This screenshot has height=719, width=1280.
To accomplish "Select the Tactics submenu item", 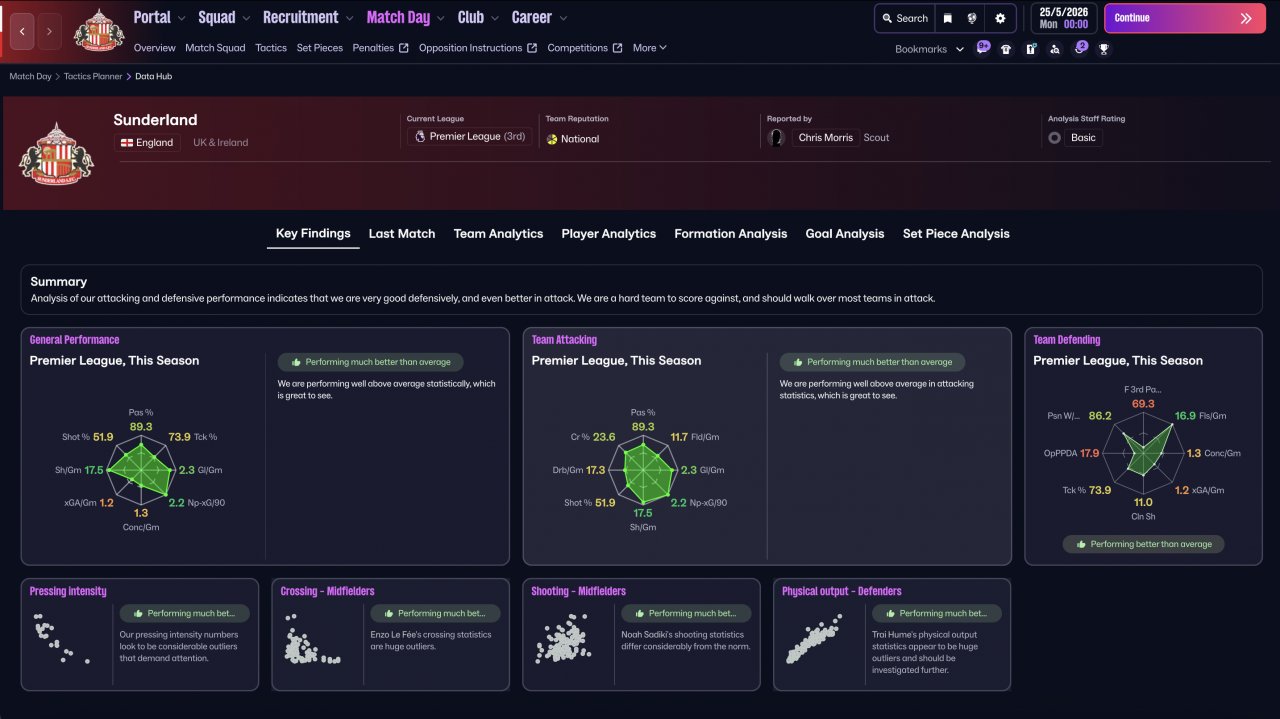I will coord(271,48).
